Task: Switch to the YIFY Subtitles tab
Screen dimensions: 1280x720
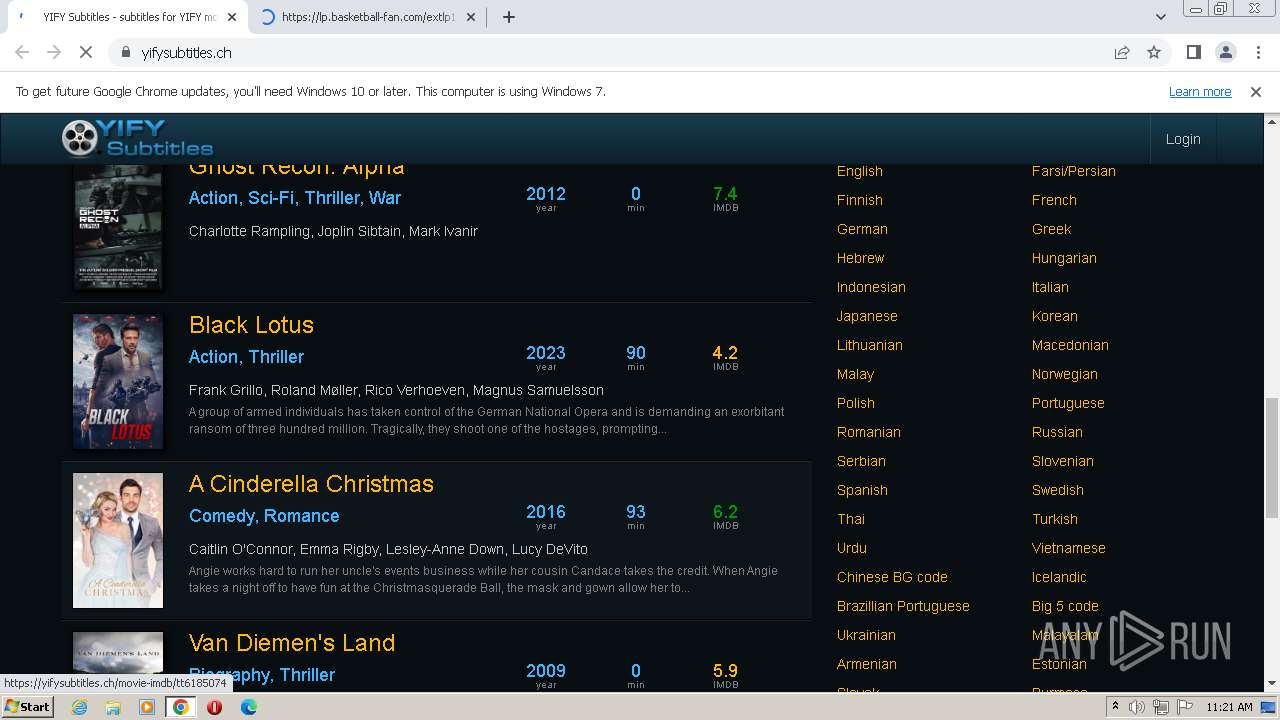Action: (127, 17)
